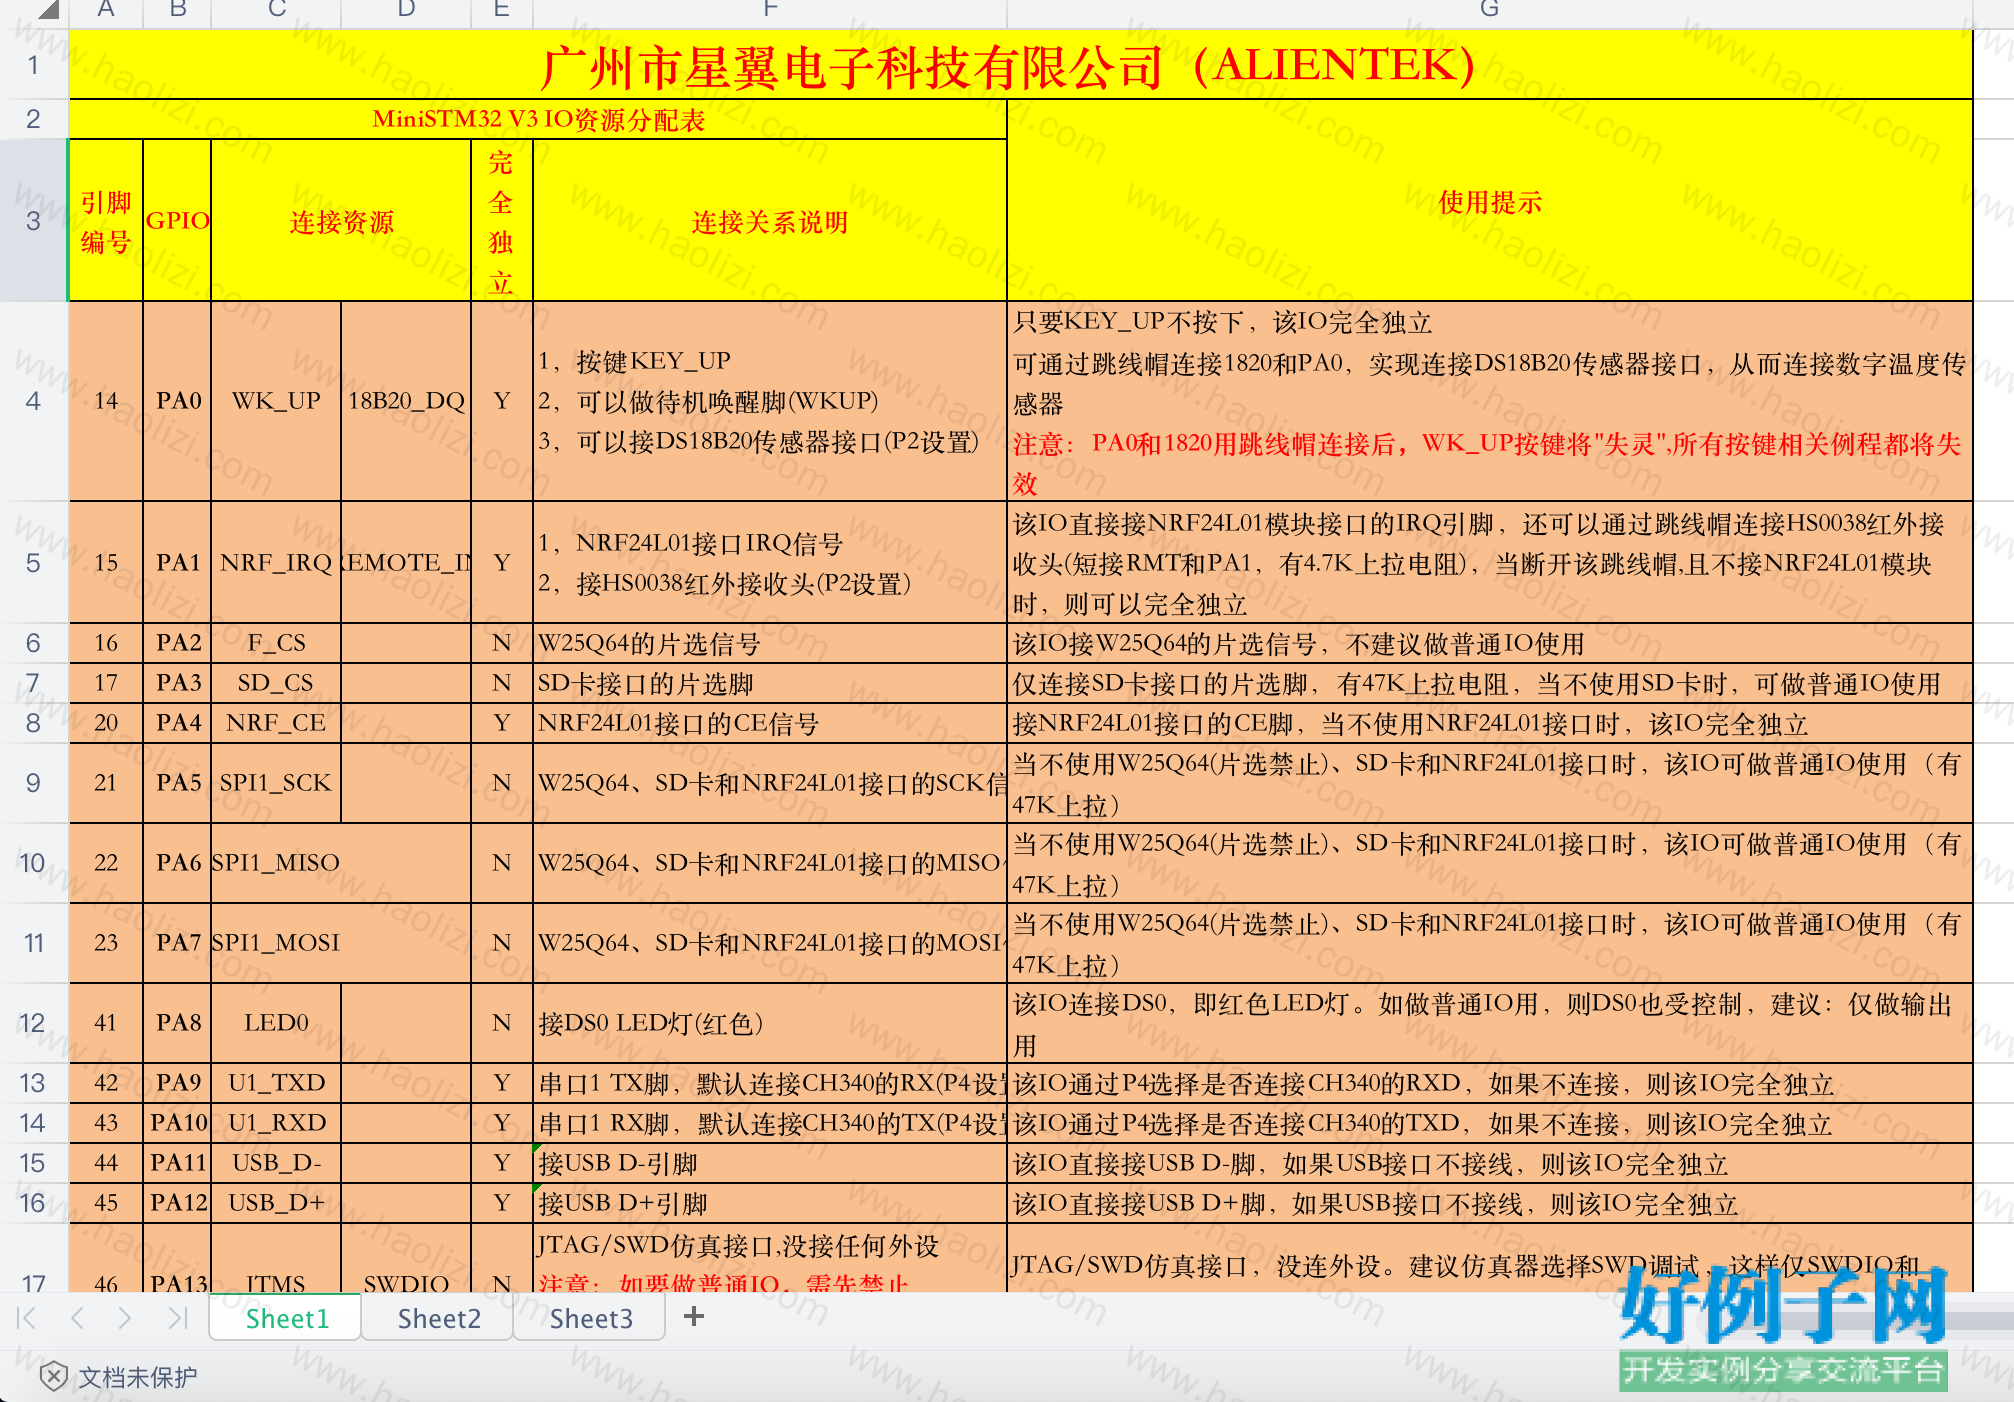Screen dimensions: 2014x1402
Task: Click pin number '41' cell
Action: [106, 1023]
